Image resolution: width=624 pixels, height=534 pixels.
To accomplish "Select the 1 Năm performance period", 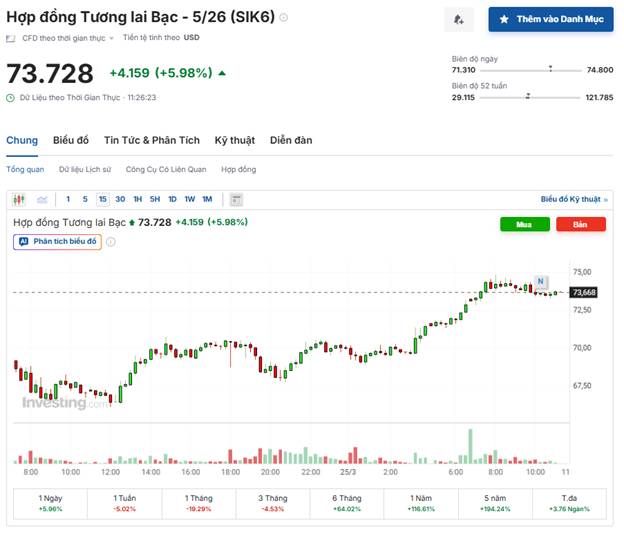I will point(421,503).
